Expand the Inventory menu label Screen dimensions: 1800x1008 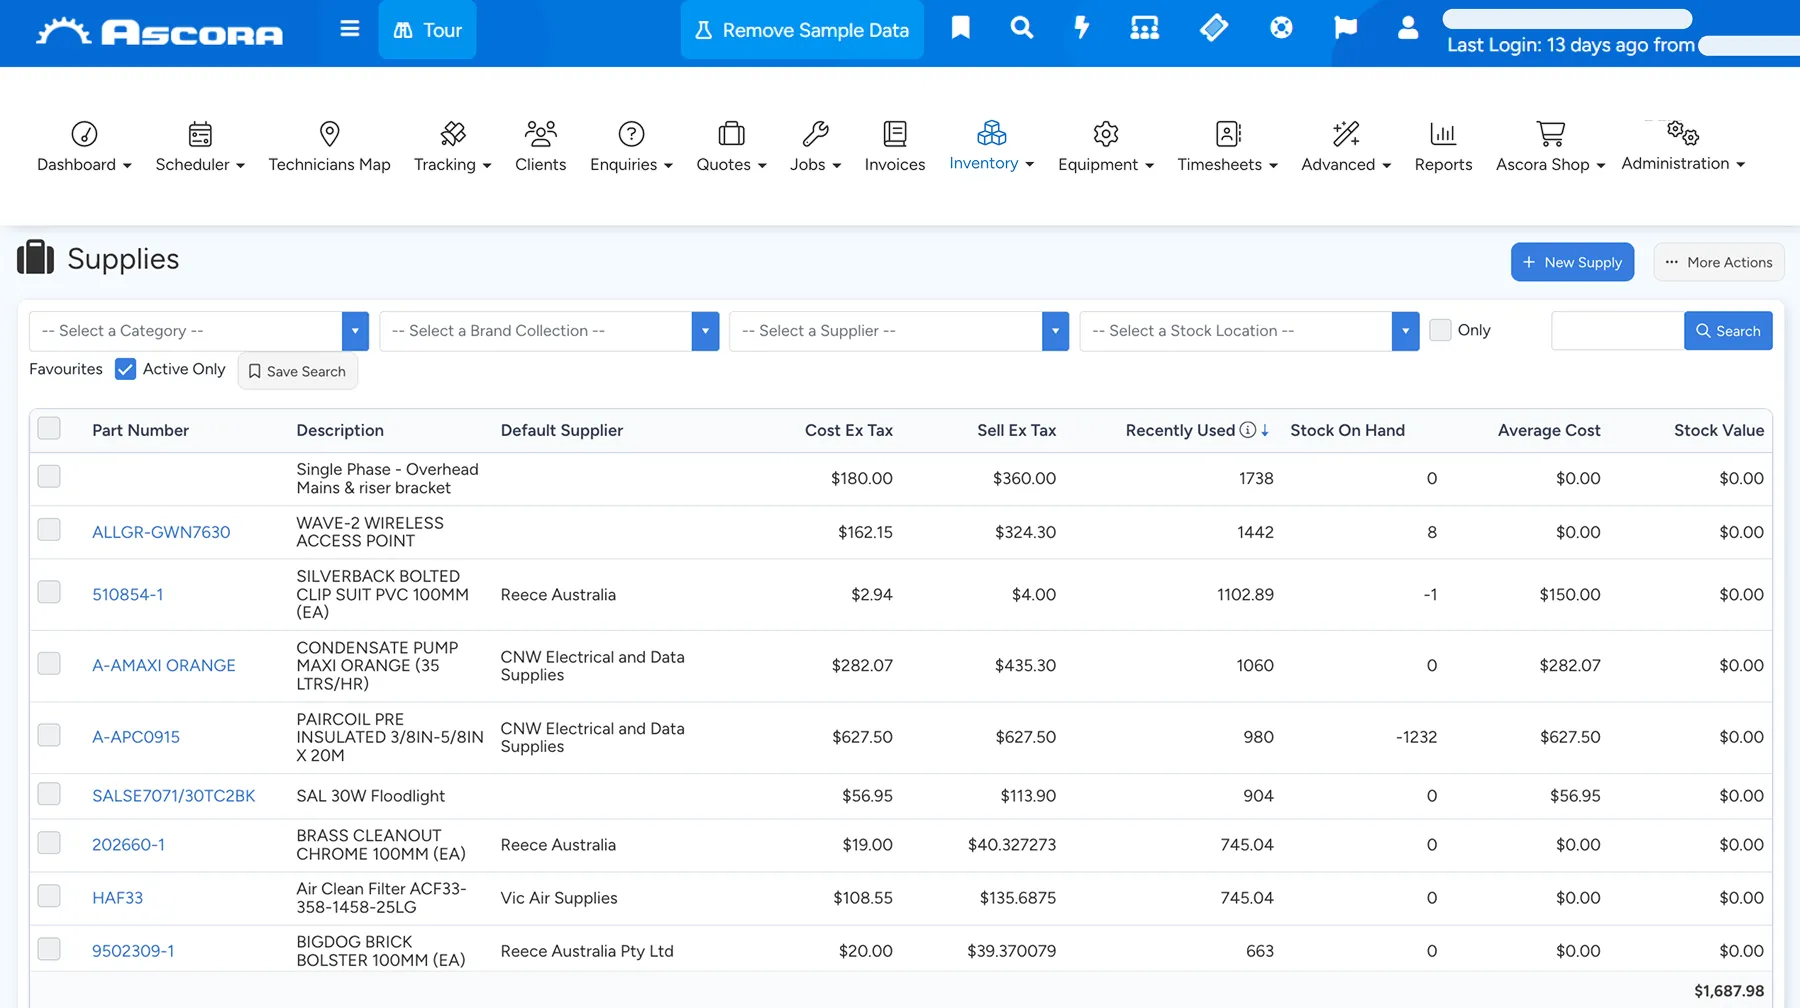991,163
